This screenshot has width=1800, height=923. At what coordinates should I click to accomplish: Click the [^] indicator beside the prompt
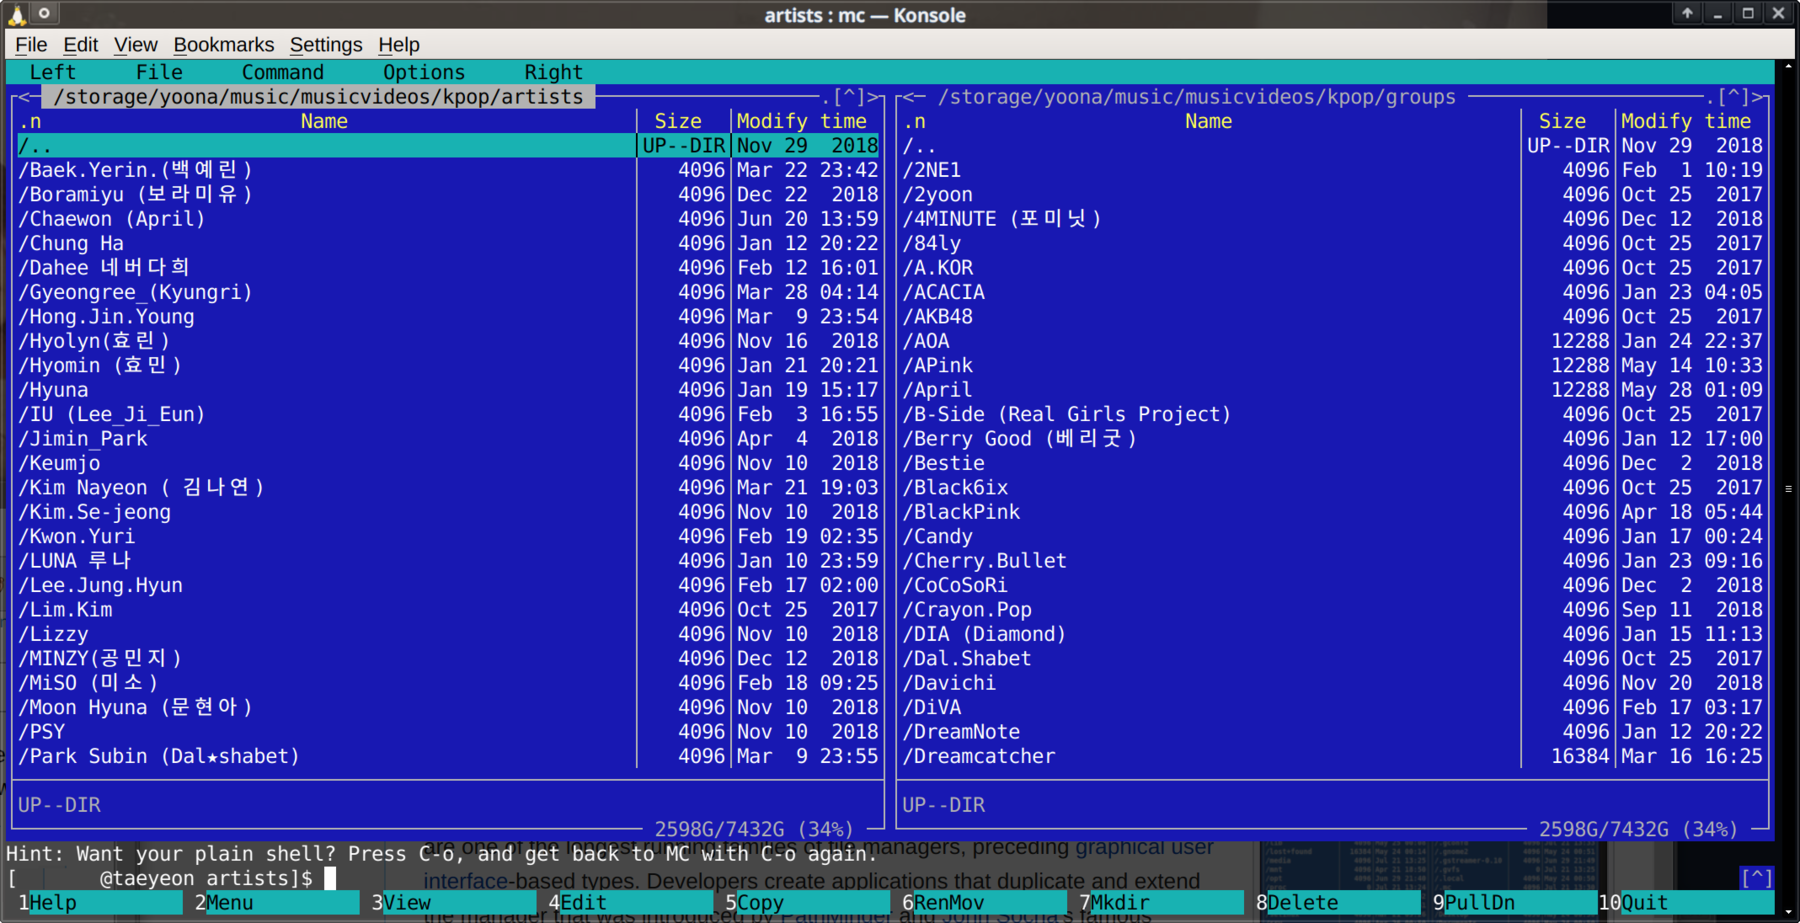(1757, 878)
